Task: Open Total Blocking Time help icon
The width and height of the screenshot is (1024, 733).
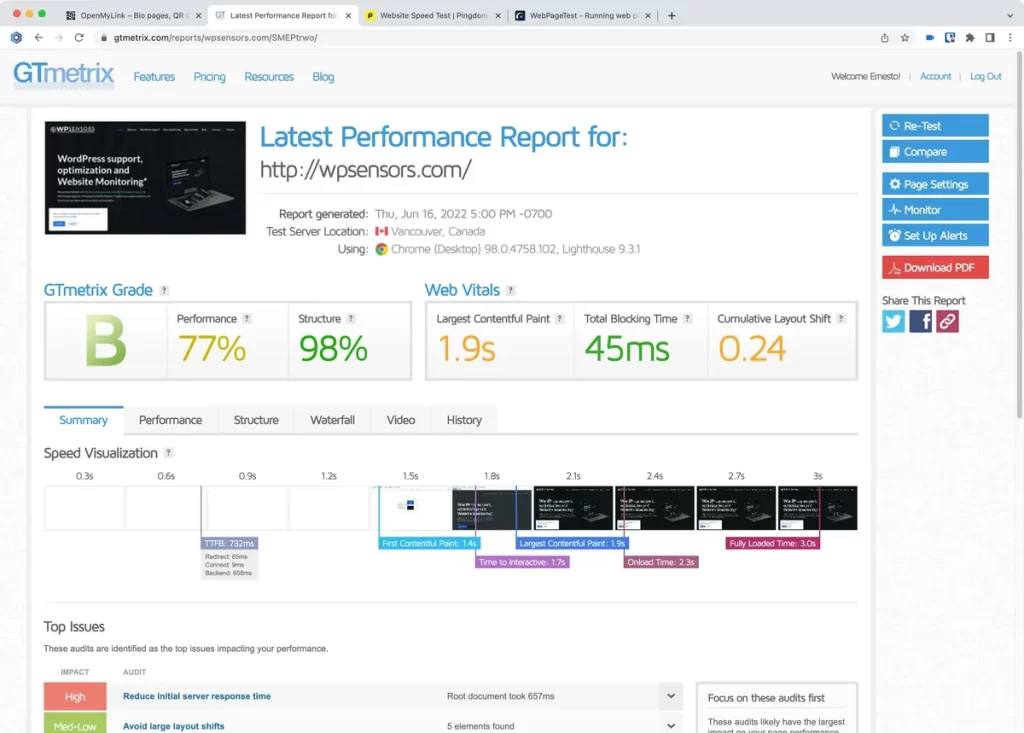Action: pyautogui.click(x=687, y=319)
